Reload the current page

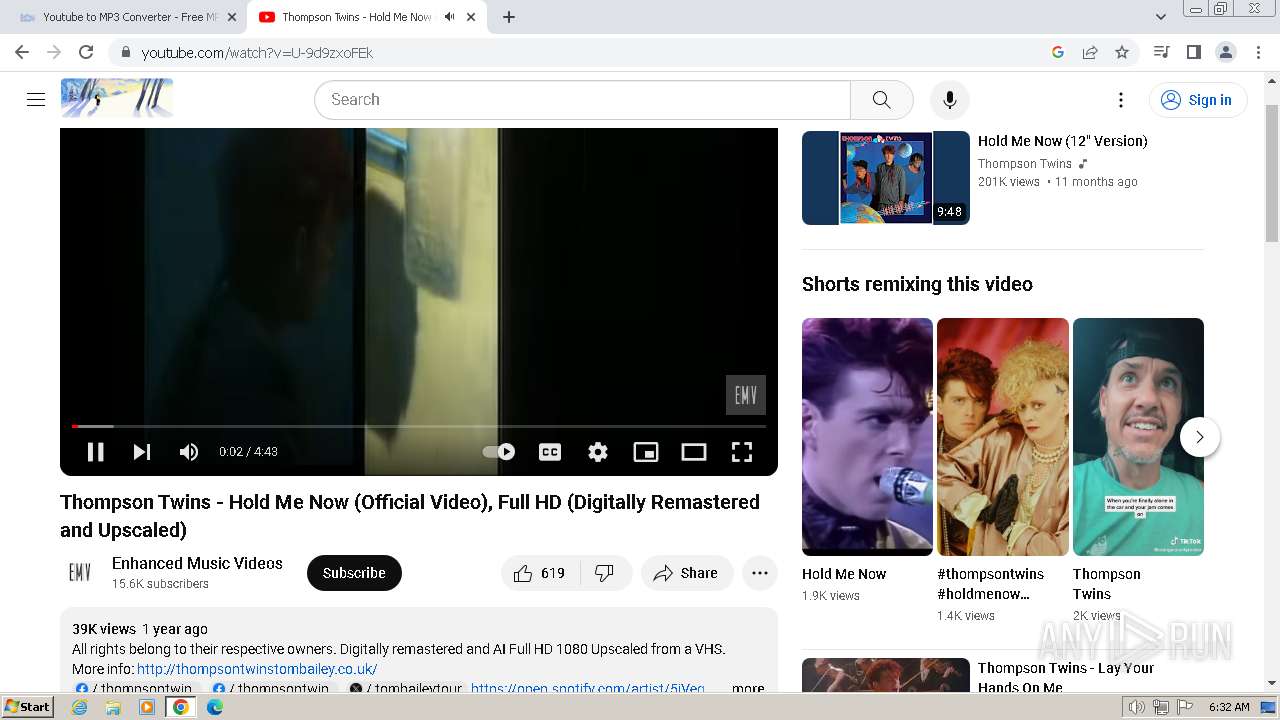(86, 52)
